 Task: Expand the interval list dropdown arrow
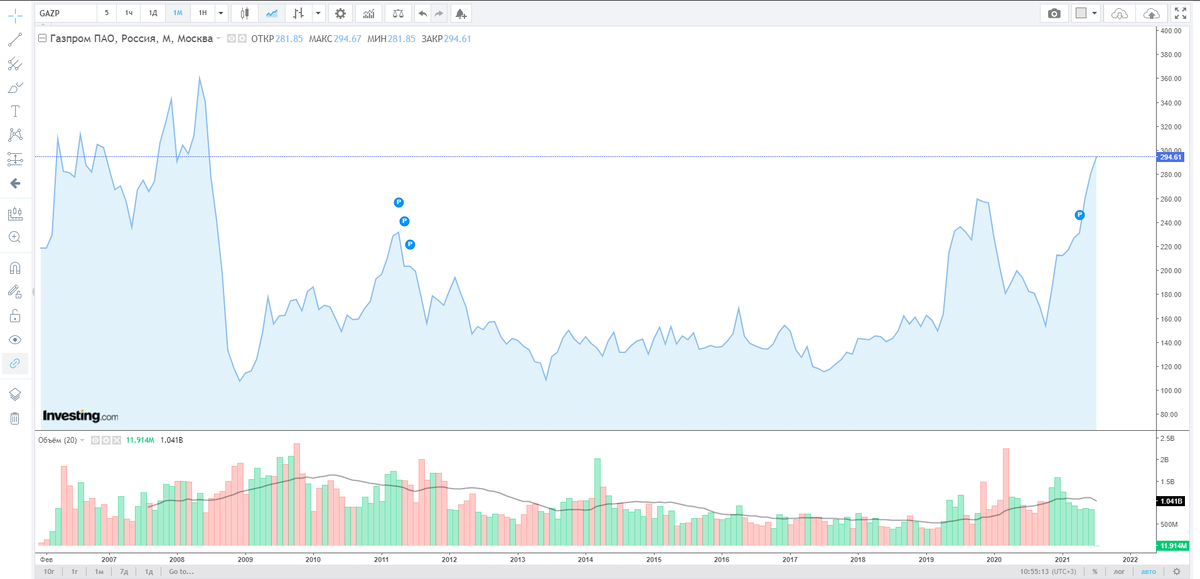click(221, 13)
